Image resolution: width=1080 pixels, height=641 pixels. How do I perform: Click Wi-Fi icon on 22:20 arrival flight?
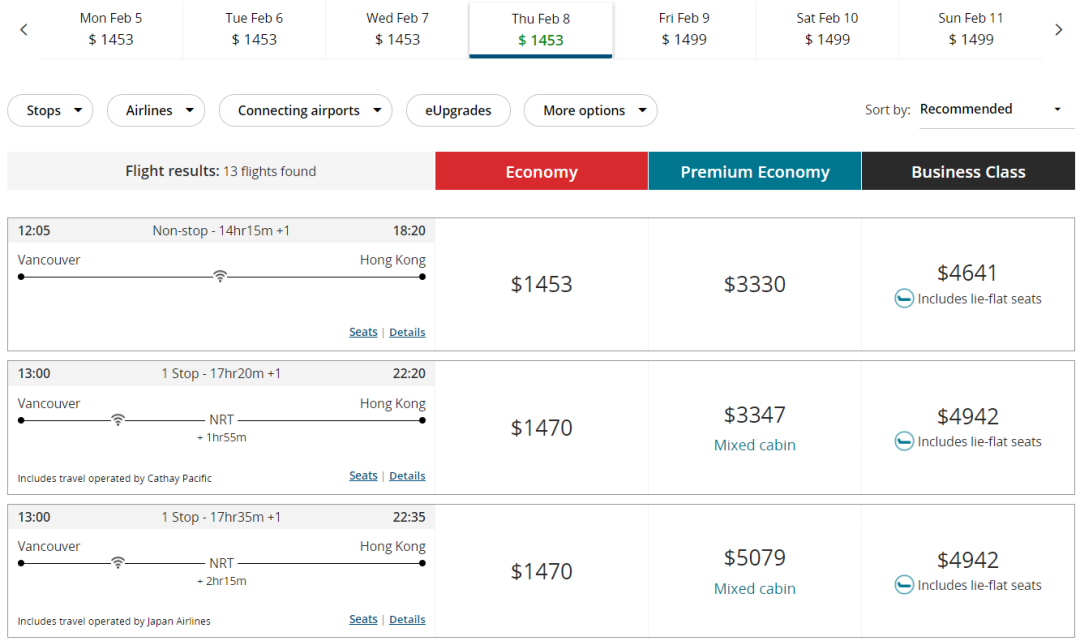118,420
